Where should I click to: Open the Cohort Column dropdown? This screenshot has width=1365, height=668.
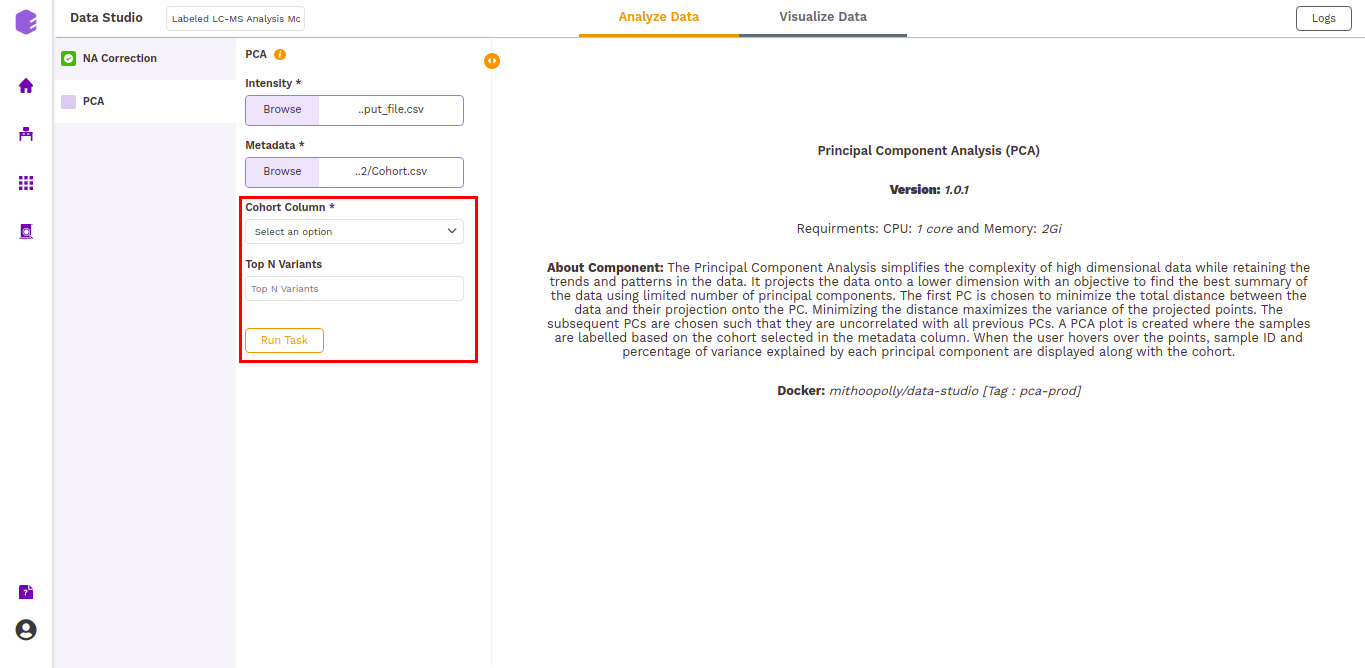354,231
